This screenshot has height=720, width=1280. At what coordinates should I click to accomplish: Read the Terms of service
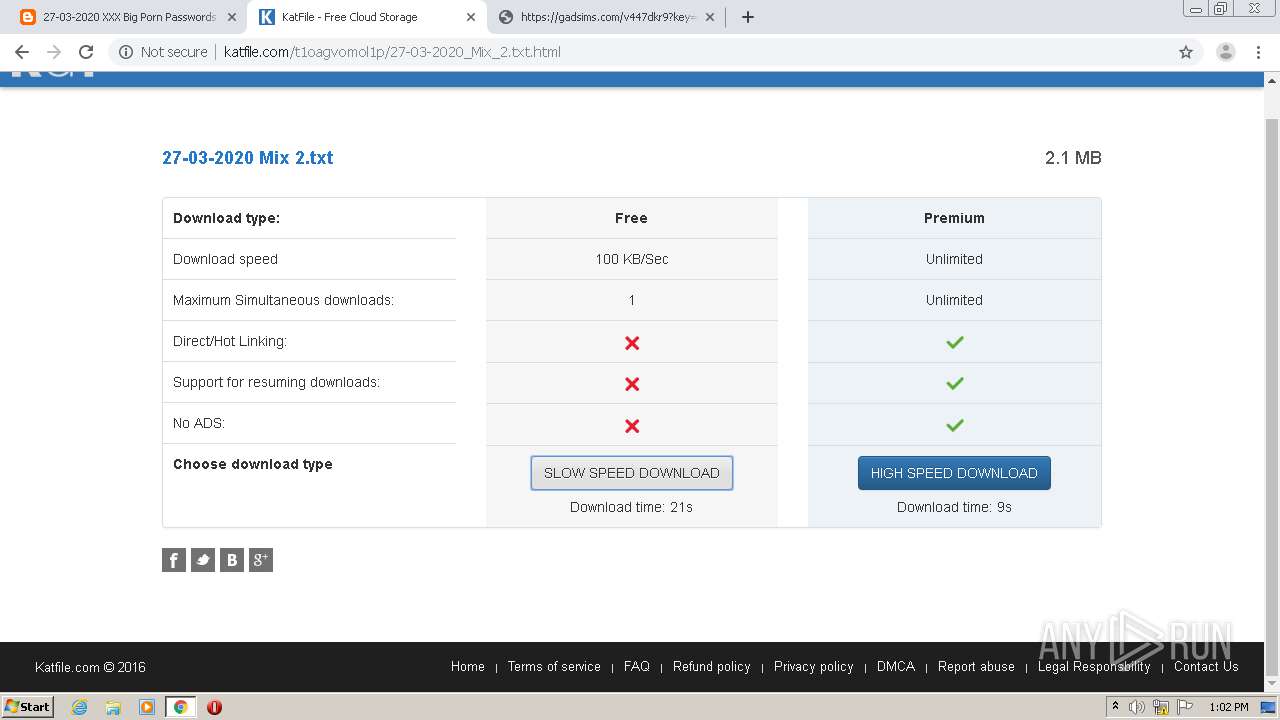pos(554,666)
